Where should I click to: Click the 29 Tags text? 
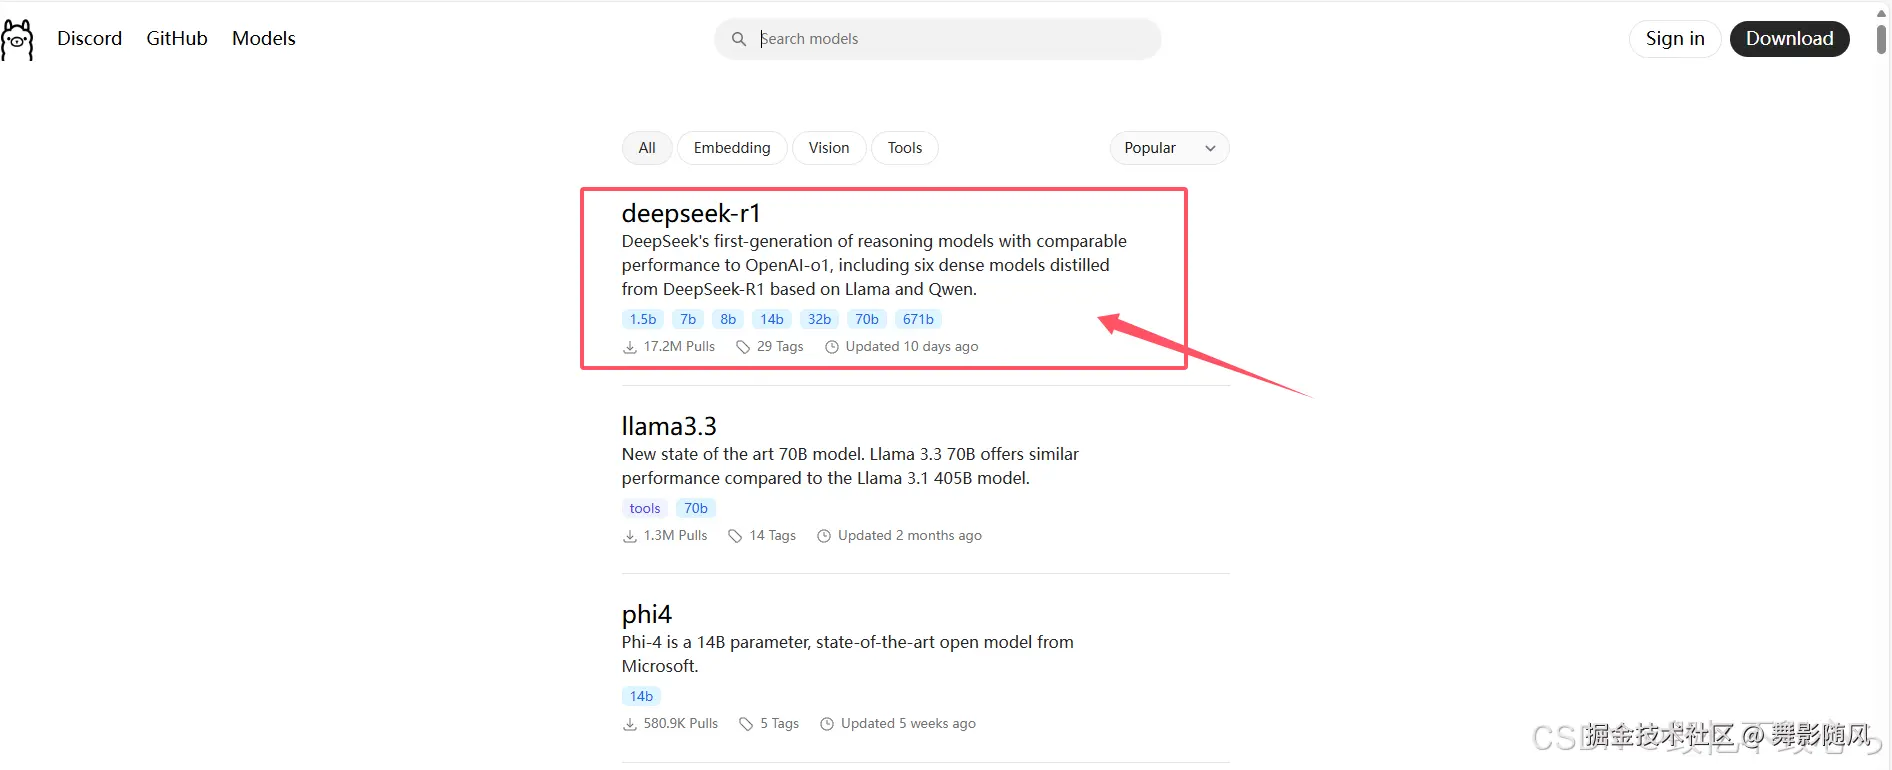[x=780, y=347]
